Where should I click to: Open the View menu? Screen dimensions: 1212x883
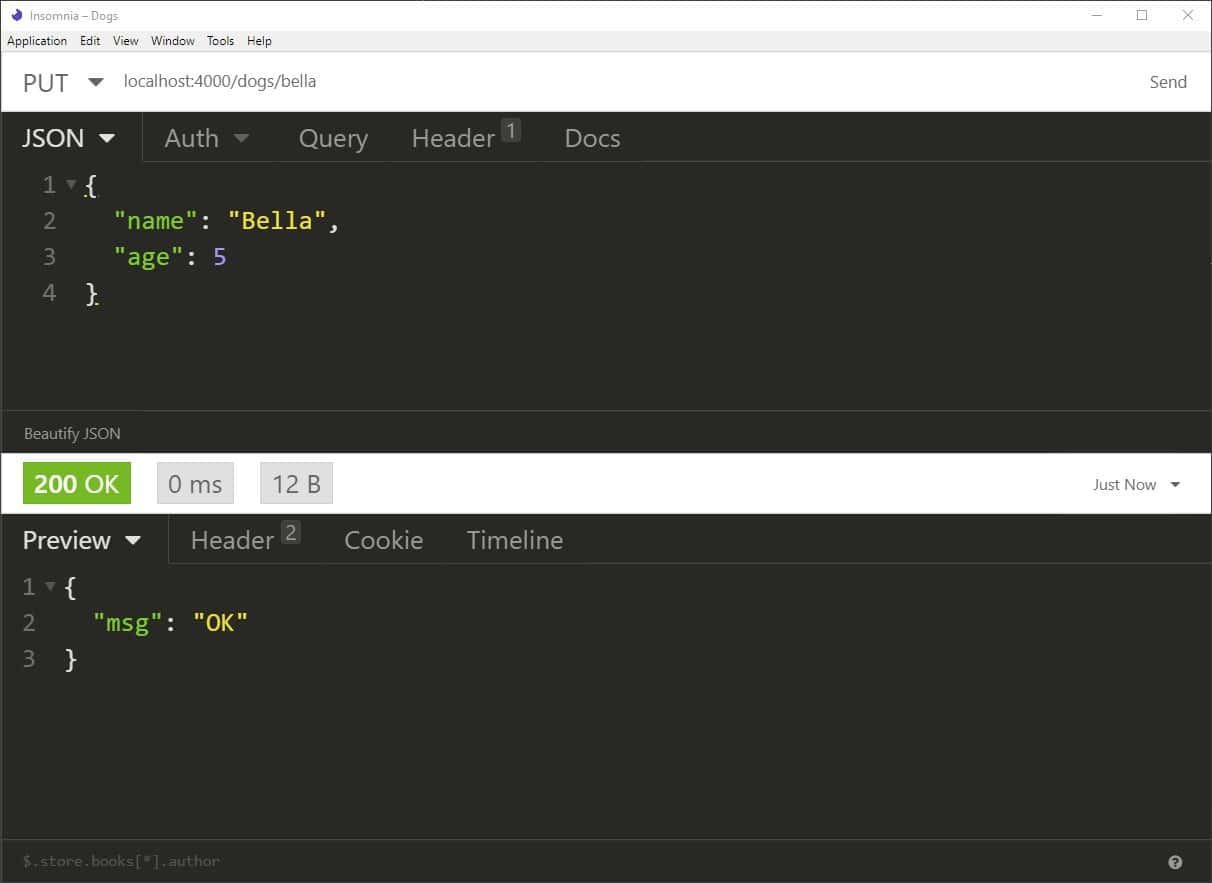pyautogui.click(x=126, y=41)
